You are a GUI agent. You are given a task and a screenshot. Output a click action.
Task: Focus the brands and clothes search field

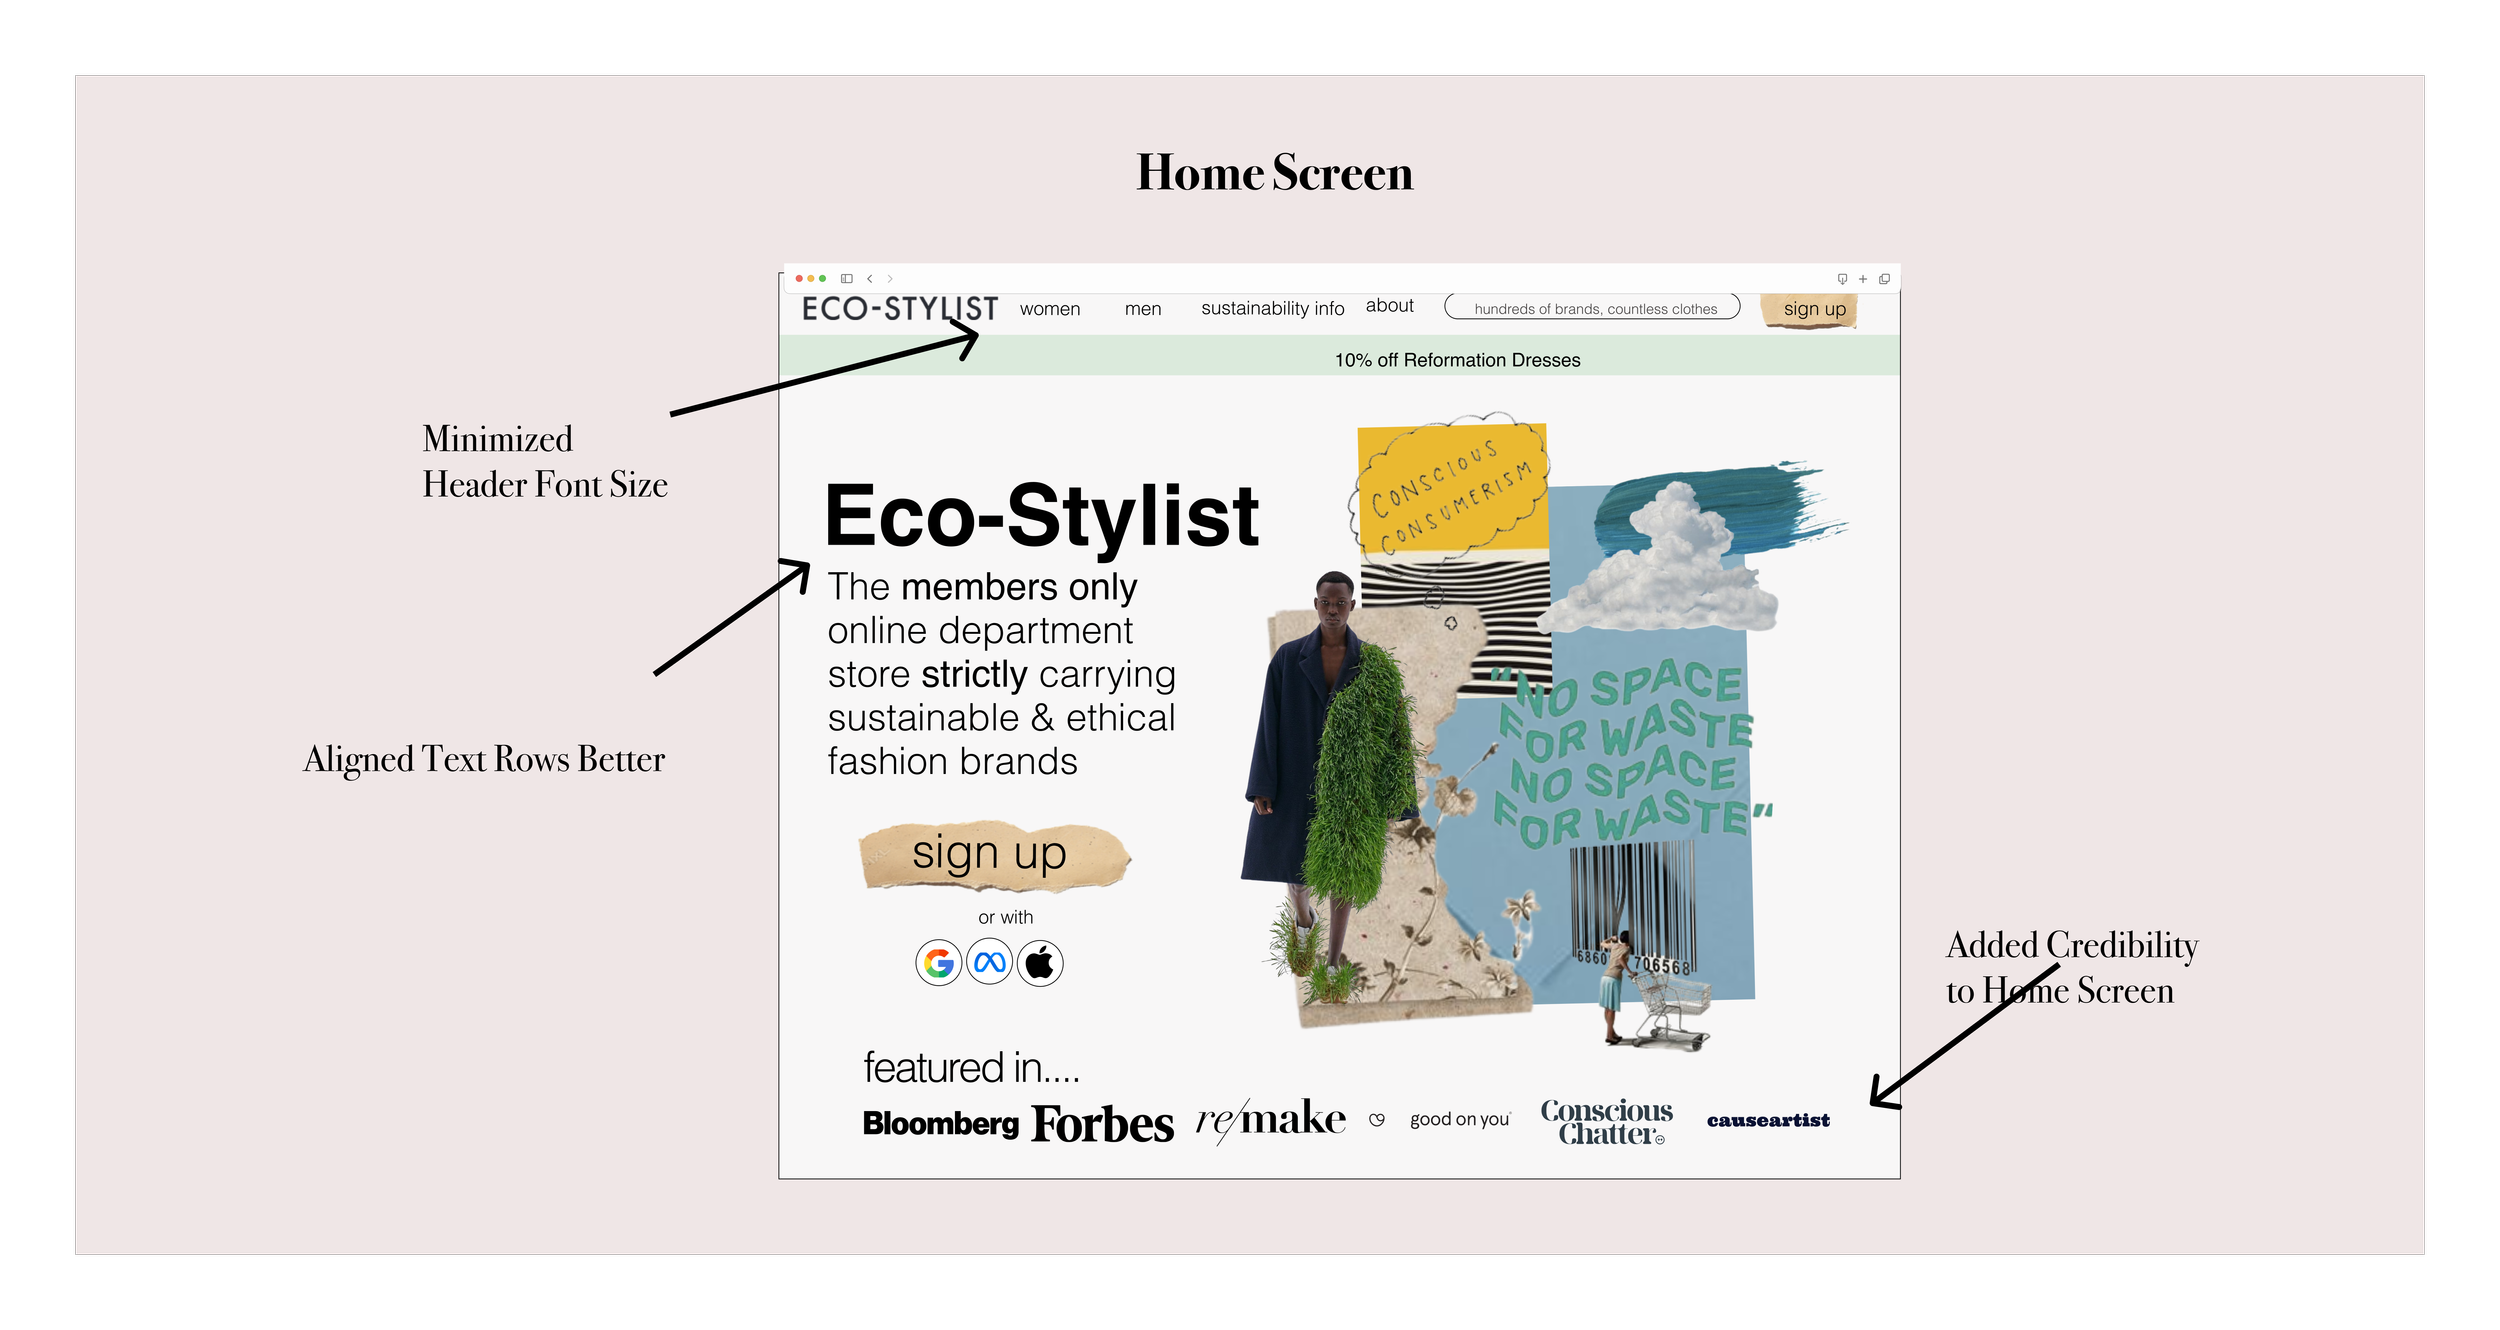tap(1592, 308)
